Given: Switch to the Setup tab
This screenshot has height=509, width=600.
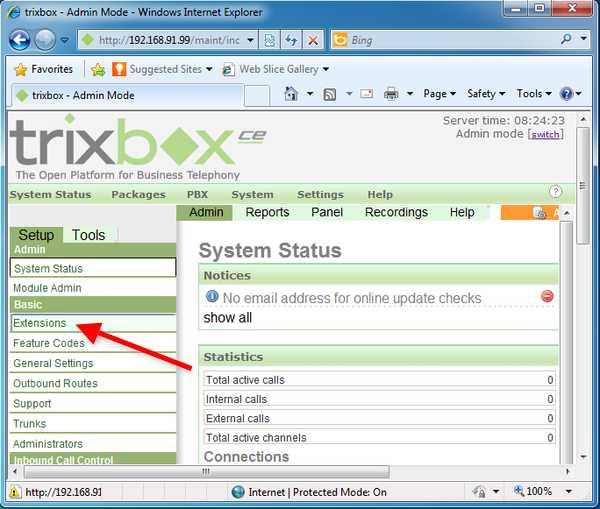Looking at the screenshot, I should 36,235.
